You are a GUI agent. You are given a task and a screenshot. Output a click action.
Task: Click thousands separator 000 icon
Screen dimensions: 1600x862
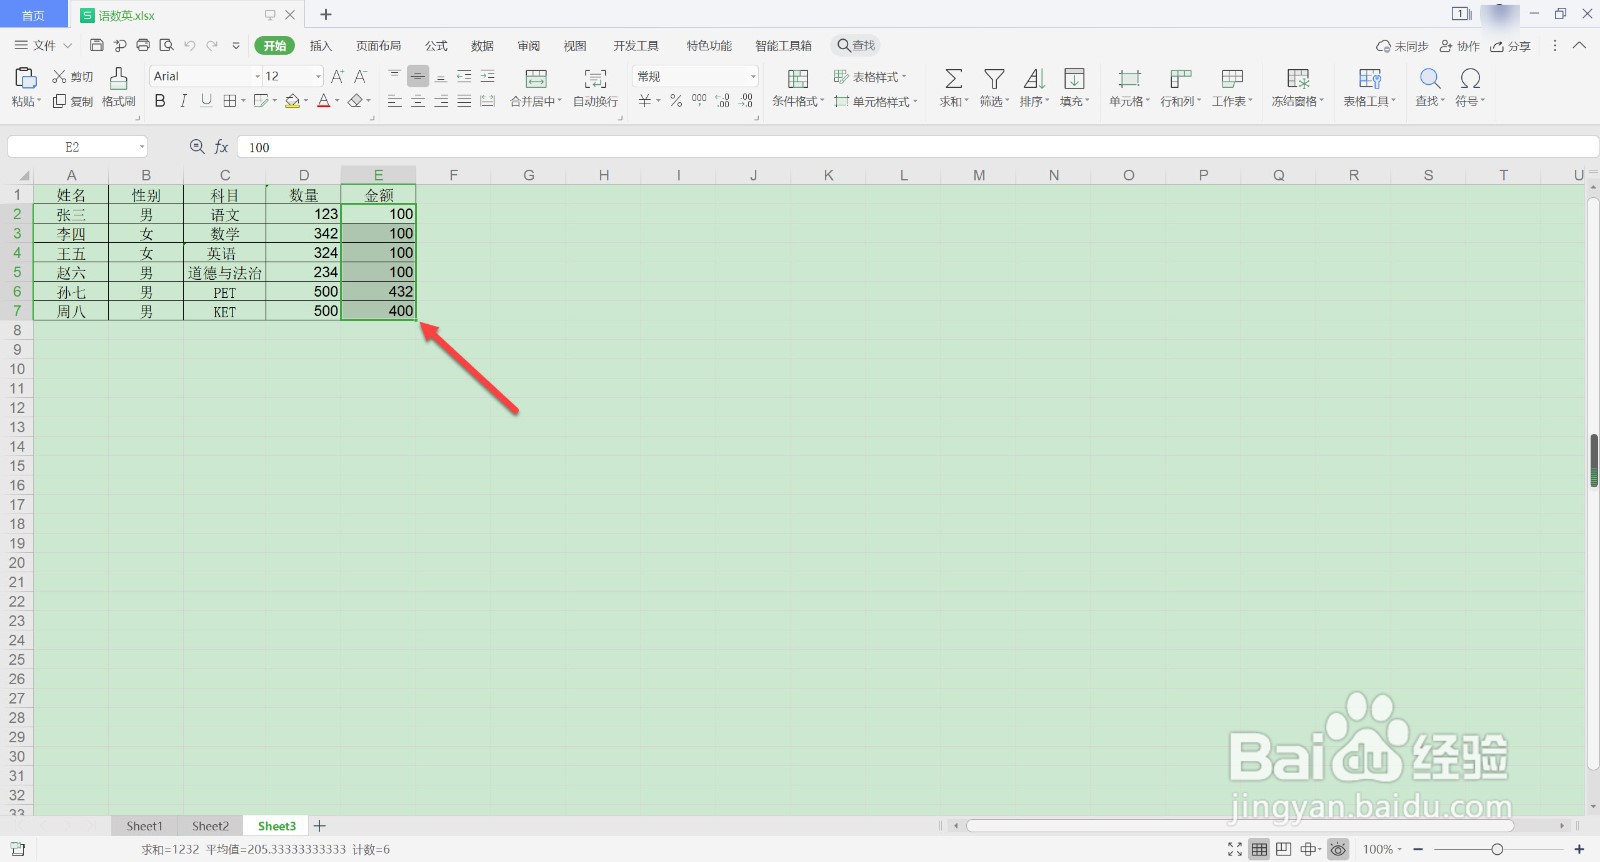[x=699, y=100]
